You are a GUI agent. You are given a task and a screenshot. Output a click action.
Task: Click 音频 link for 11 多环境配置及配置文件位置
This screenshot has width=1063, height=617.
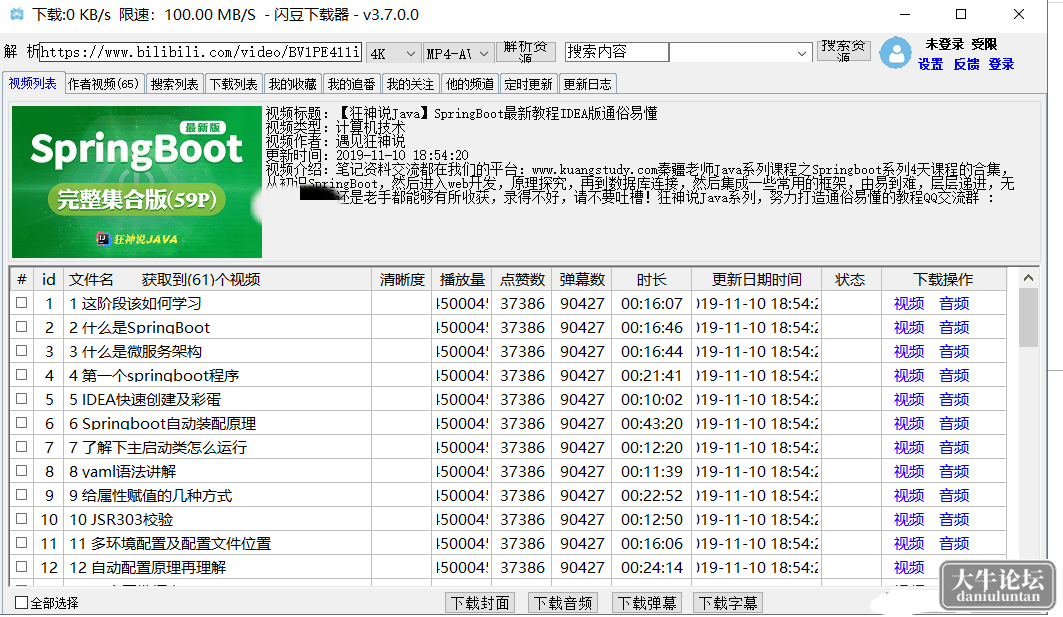955,543
